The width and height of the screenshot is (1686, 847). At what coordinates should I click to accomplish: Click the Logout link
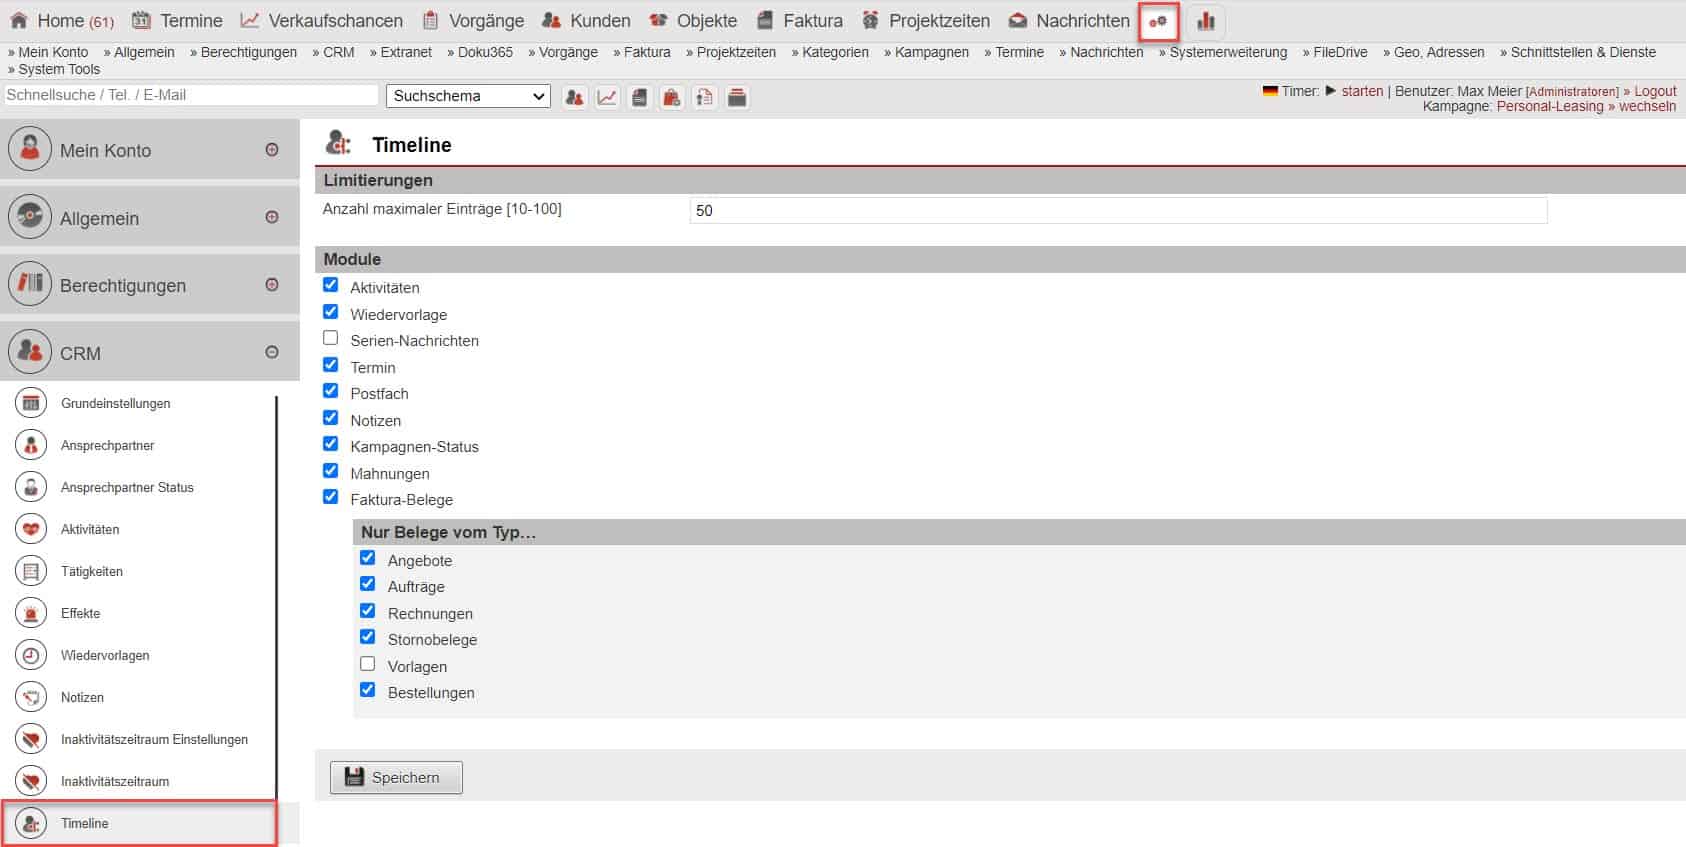pyautogui.click(x=1655, y=91)
